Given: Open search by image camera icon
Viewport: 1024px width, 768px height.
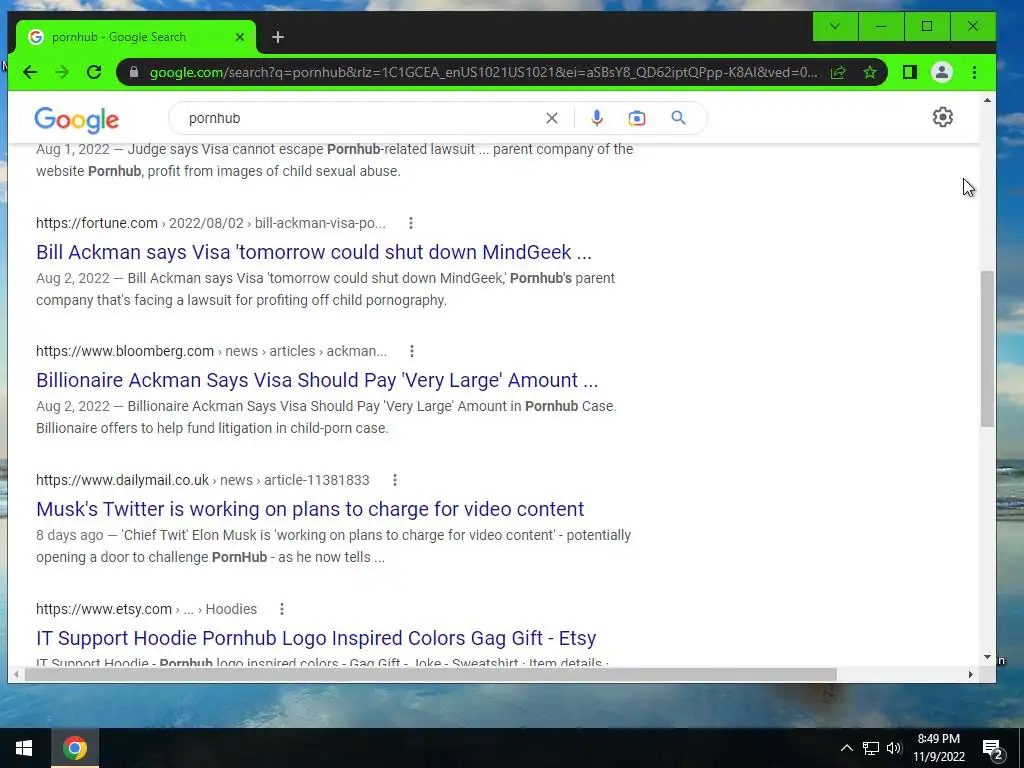Looking at the screenshot, I should [637, 118].
